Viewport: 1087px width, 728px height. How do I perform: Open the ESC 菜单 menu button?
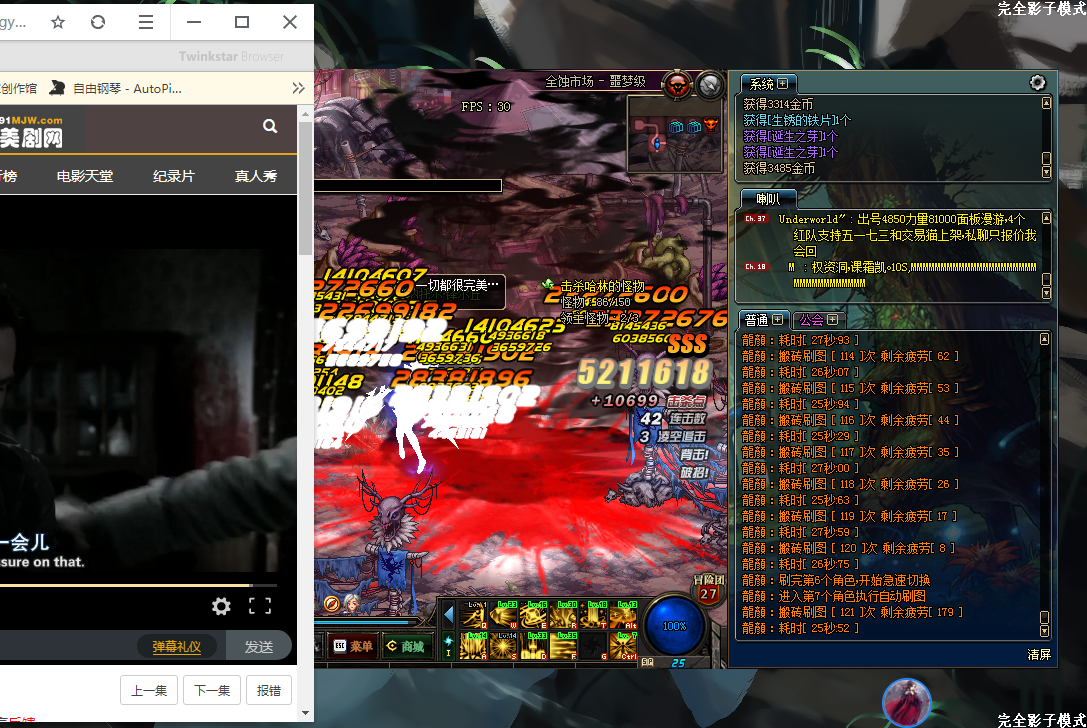353,646
